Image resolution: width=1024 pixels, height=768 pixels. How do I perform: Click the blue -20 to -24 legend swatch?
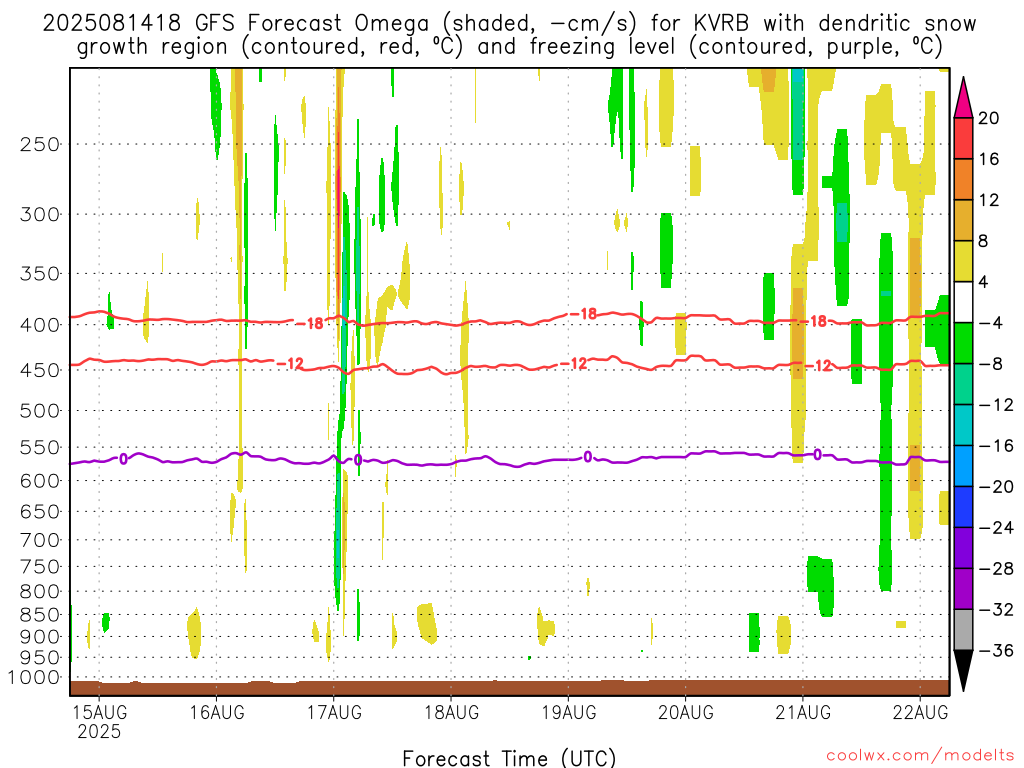(963, 507)
